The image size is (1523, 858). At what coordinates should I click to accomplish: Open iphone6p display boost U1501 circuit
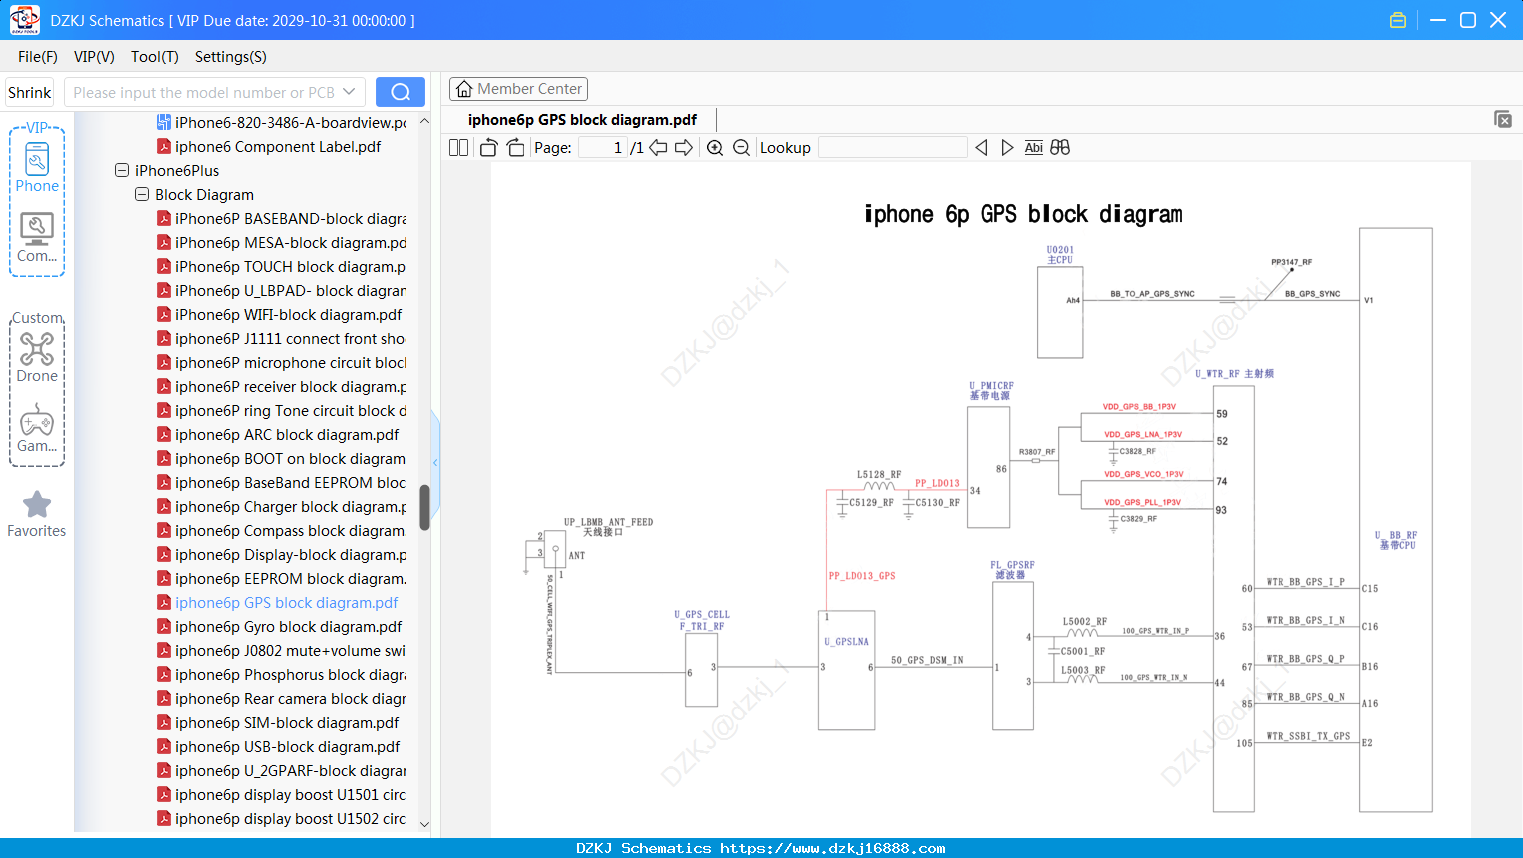pos(290,795)
